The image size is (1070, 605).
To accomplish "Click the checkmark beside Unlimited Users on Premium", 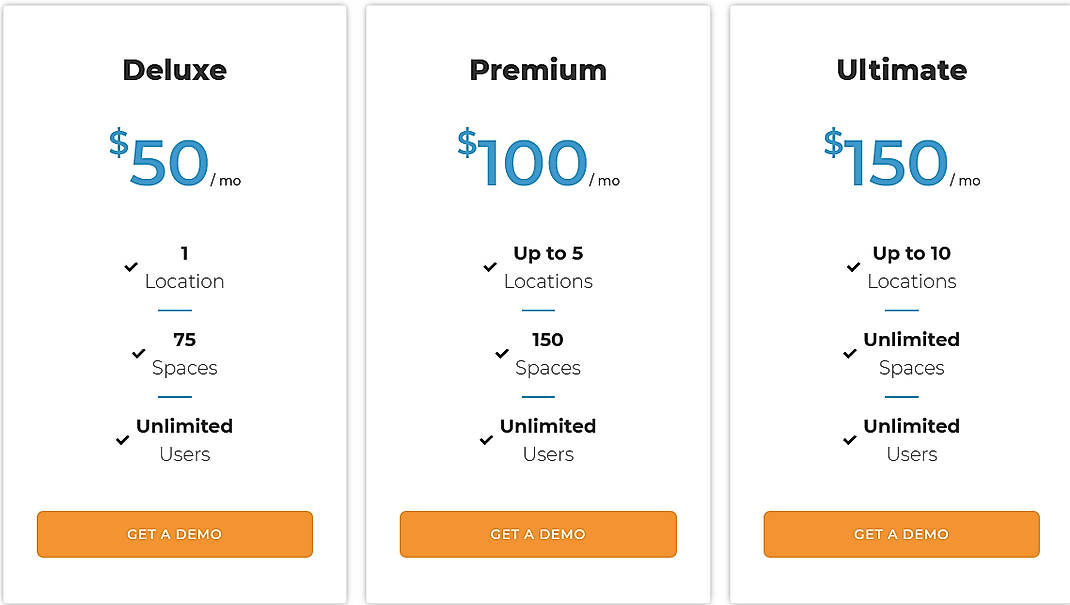I will coord(486,440).
